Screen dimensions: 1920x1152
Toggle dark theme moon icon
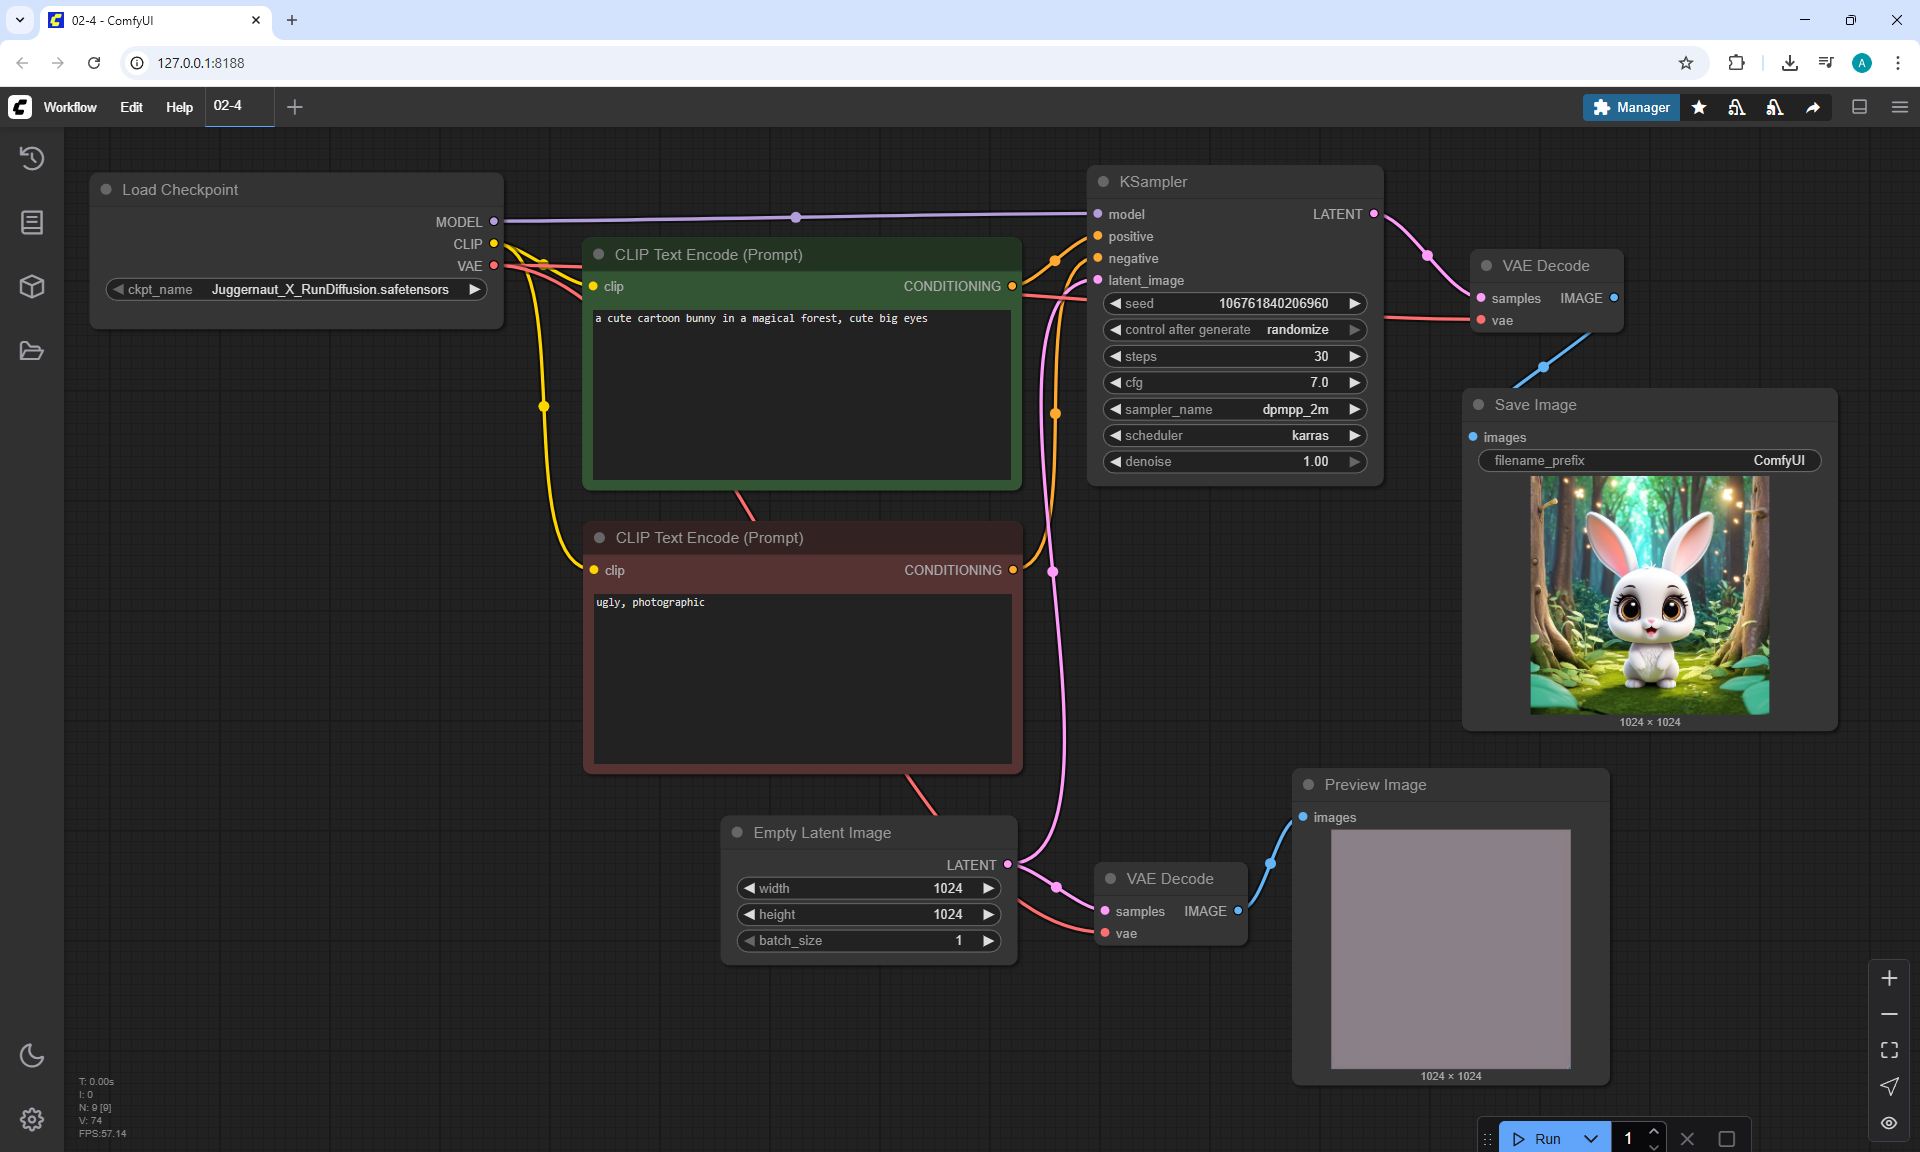pos(32,1055)
